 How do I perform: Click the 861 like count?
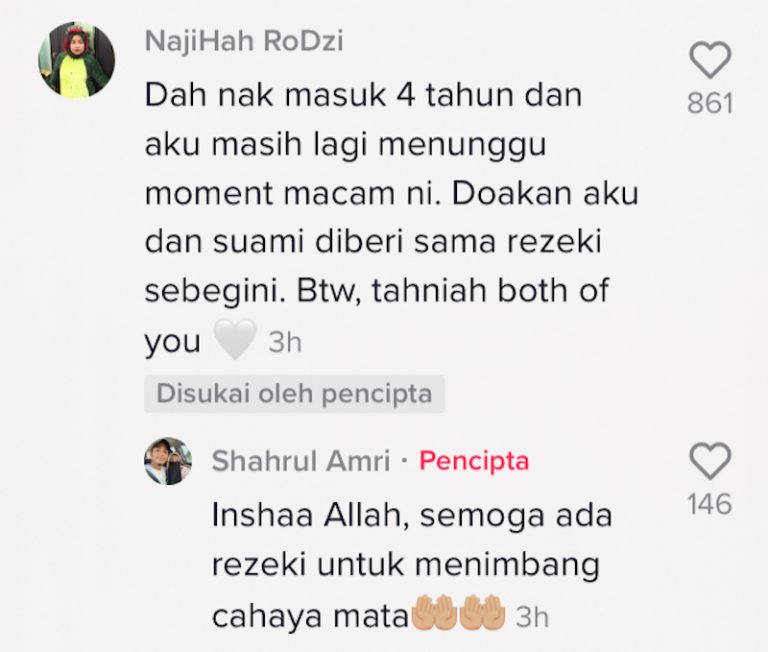tap(710, 103)
